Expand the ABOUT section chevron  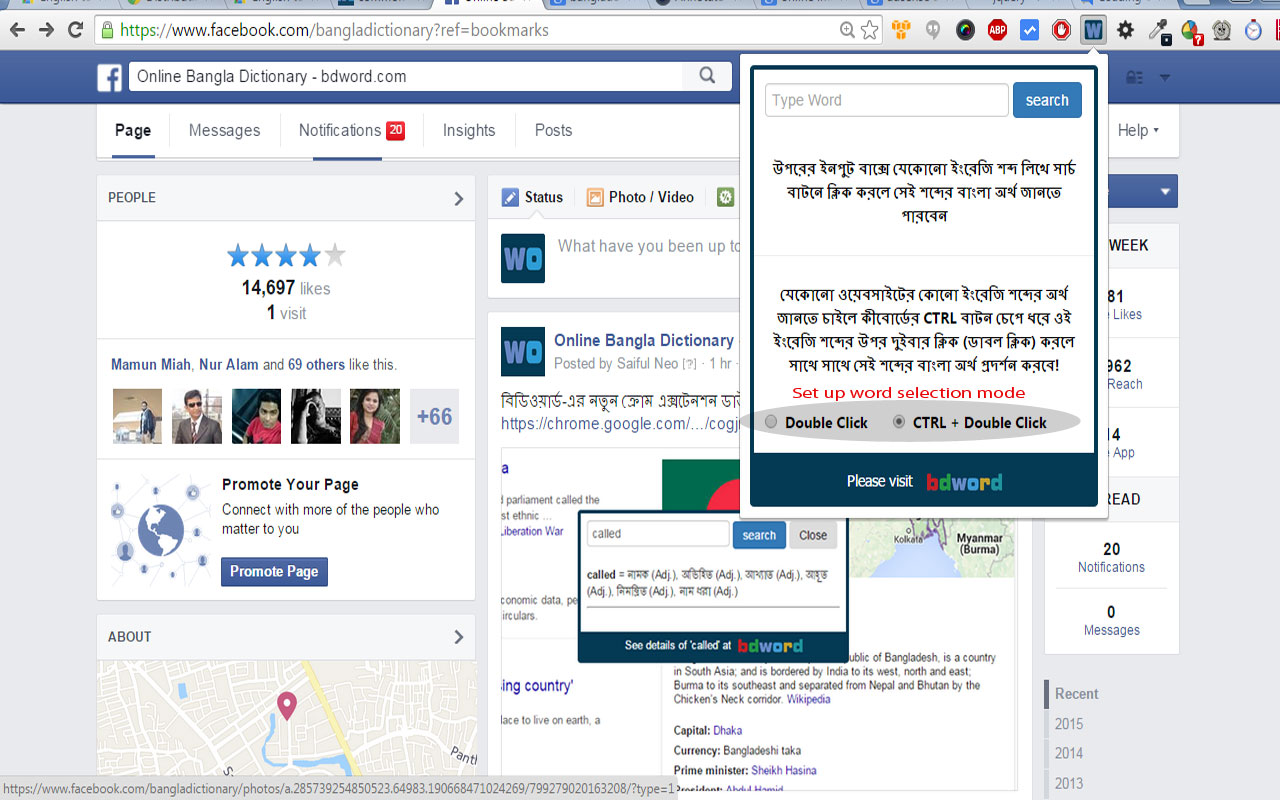tap(459, 637)
